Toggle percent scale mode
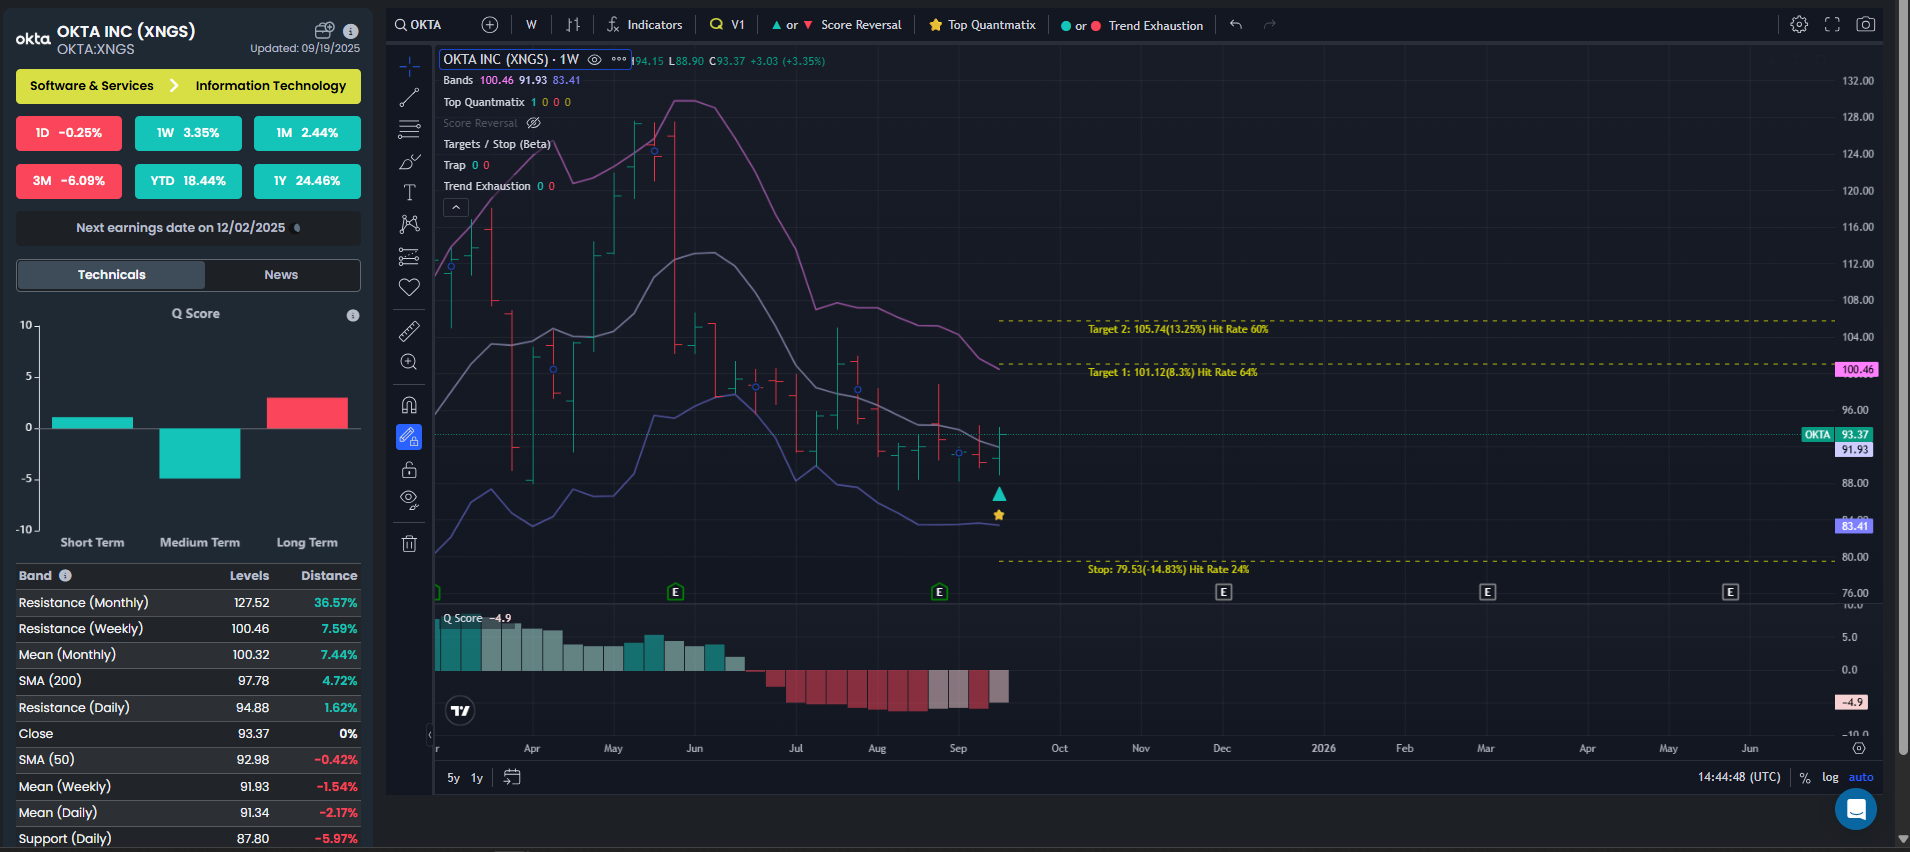 [1805, 778]
